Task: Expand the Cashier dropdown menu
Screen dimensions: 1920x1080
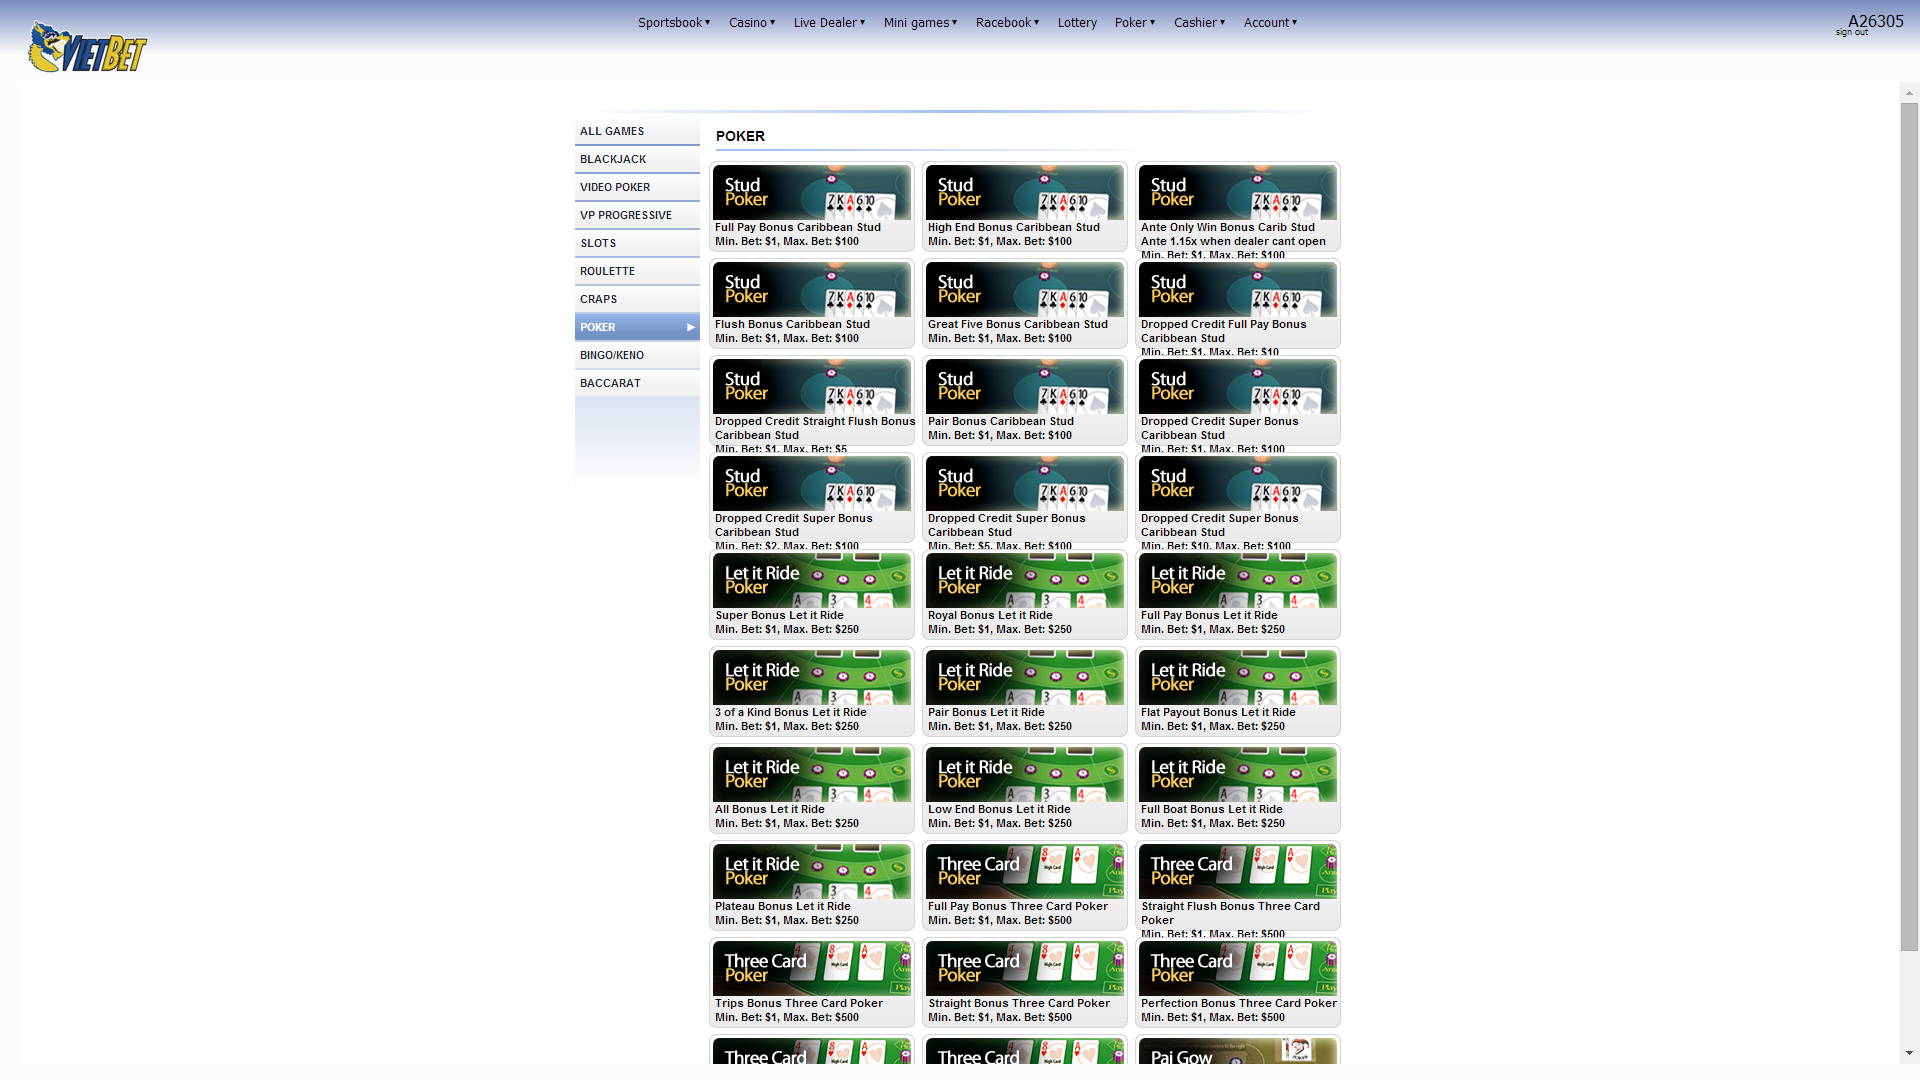Action: coord(1199,22)
